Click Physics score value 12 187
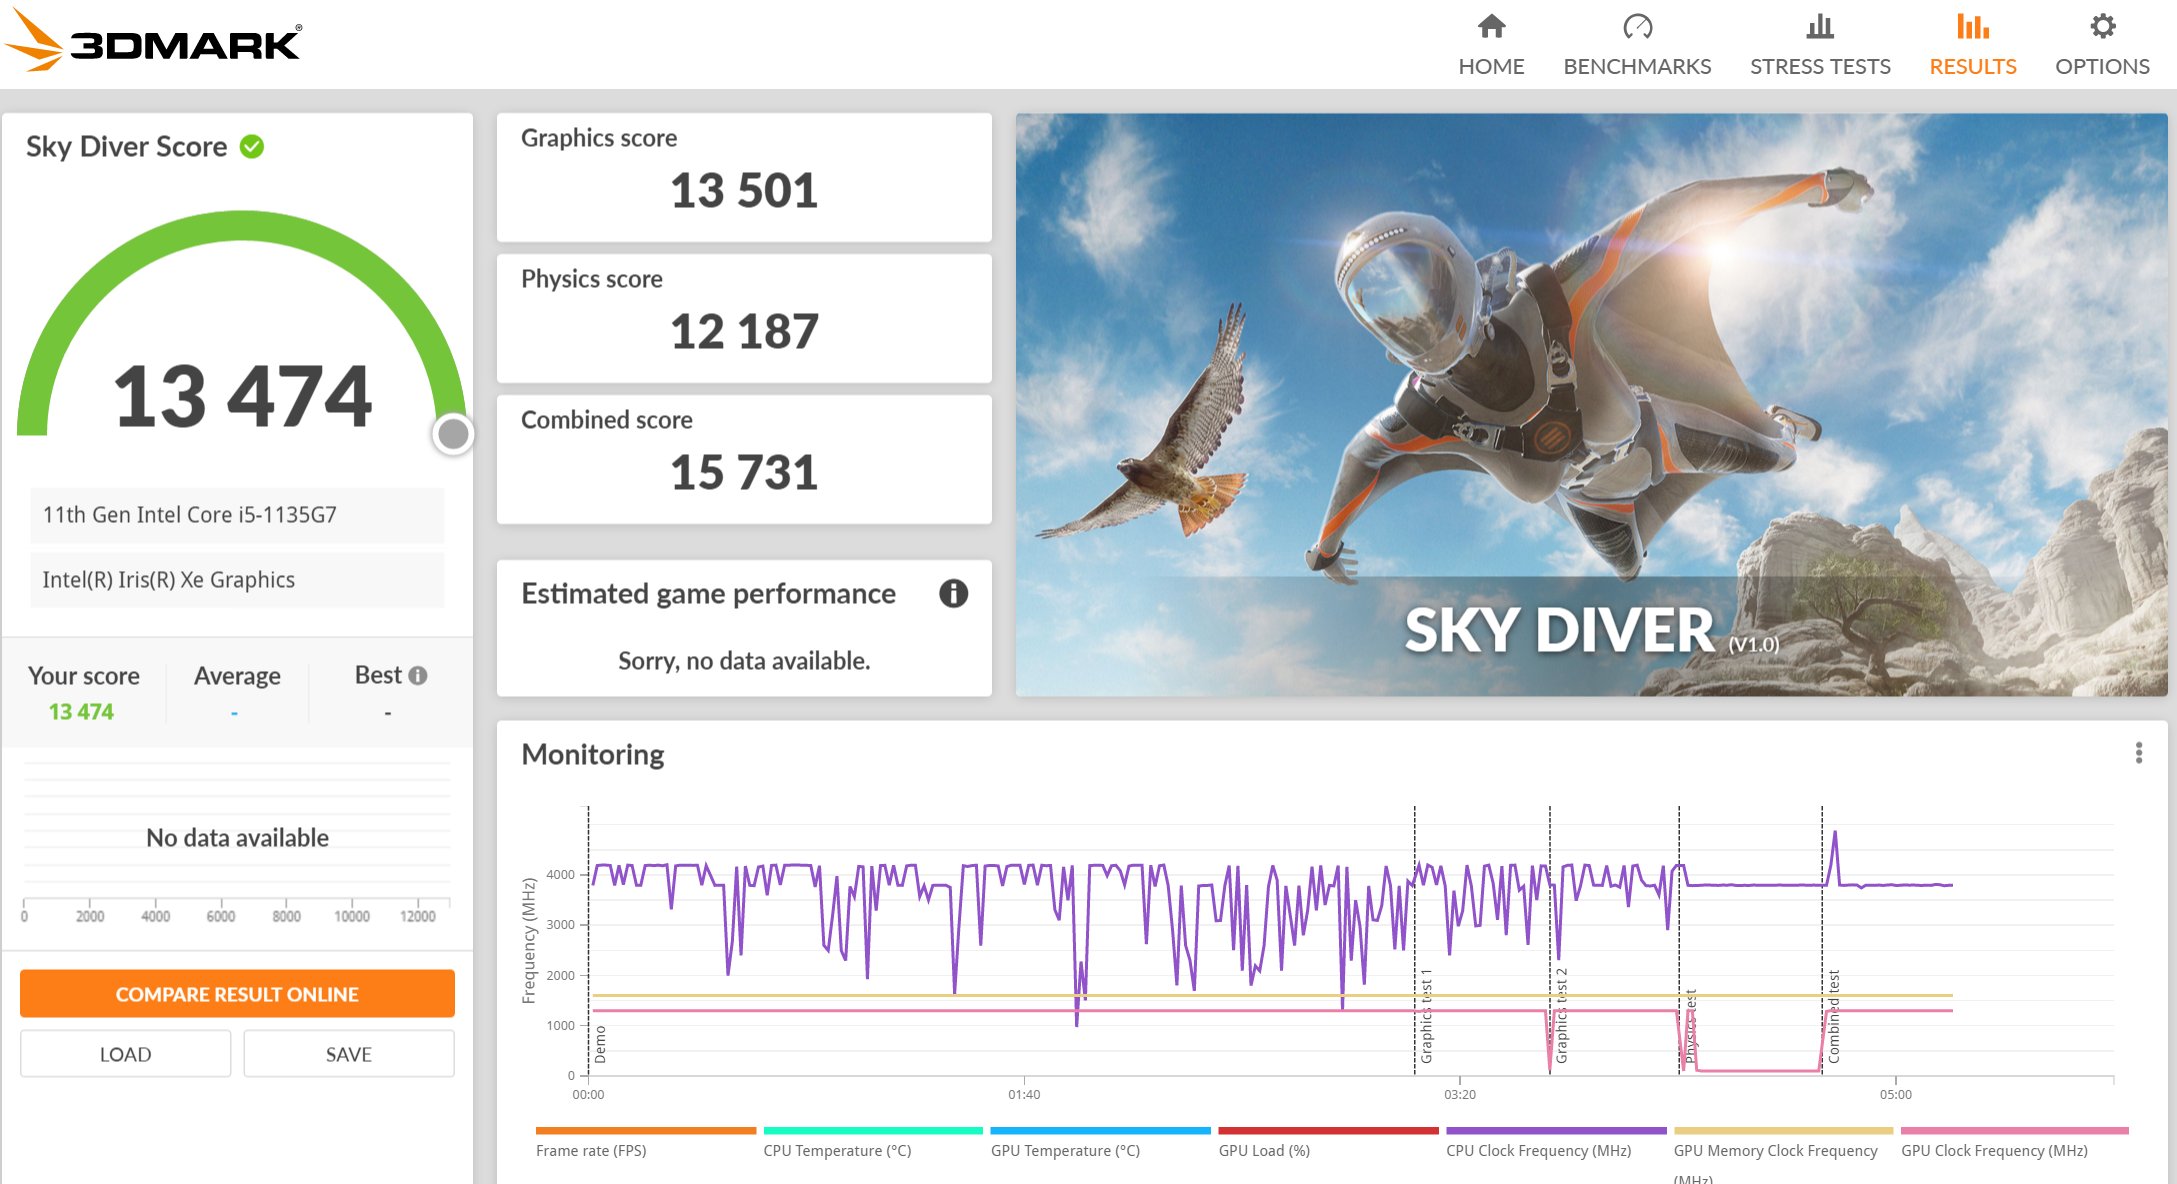 click(744, 331)
